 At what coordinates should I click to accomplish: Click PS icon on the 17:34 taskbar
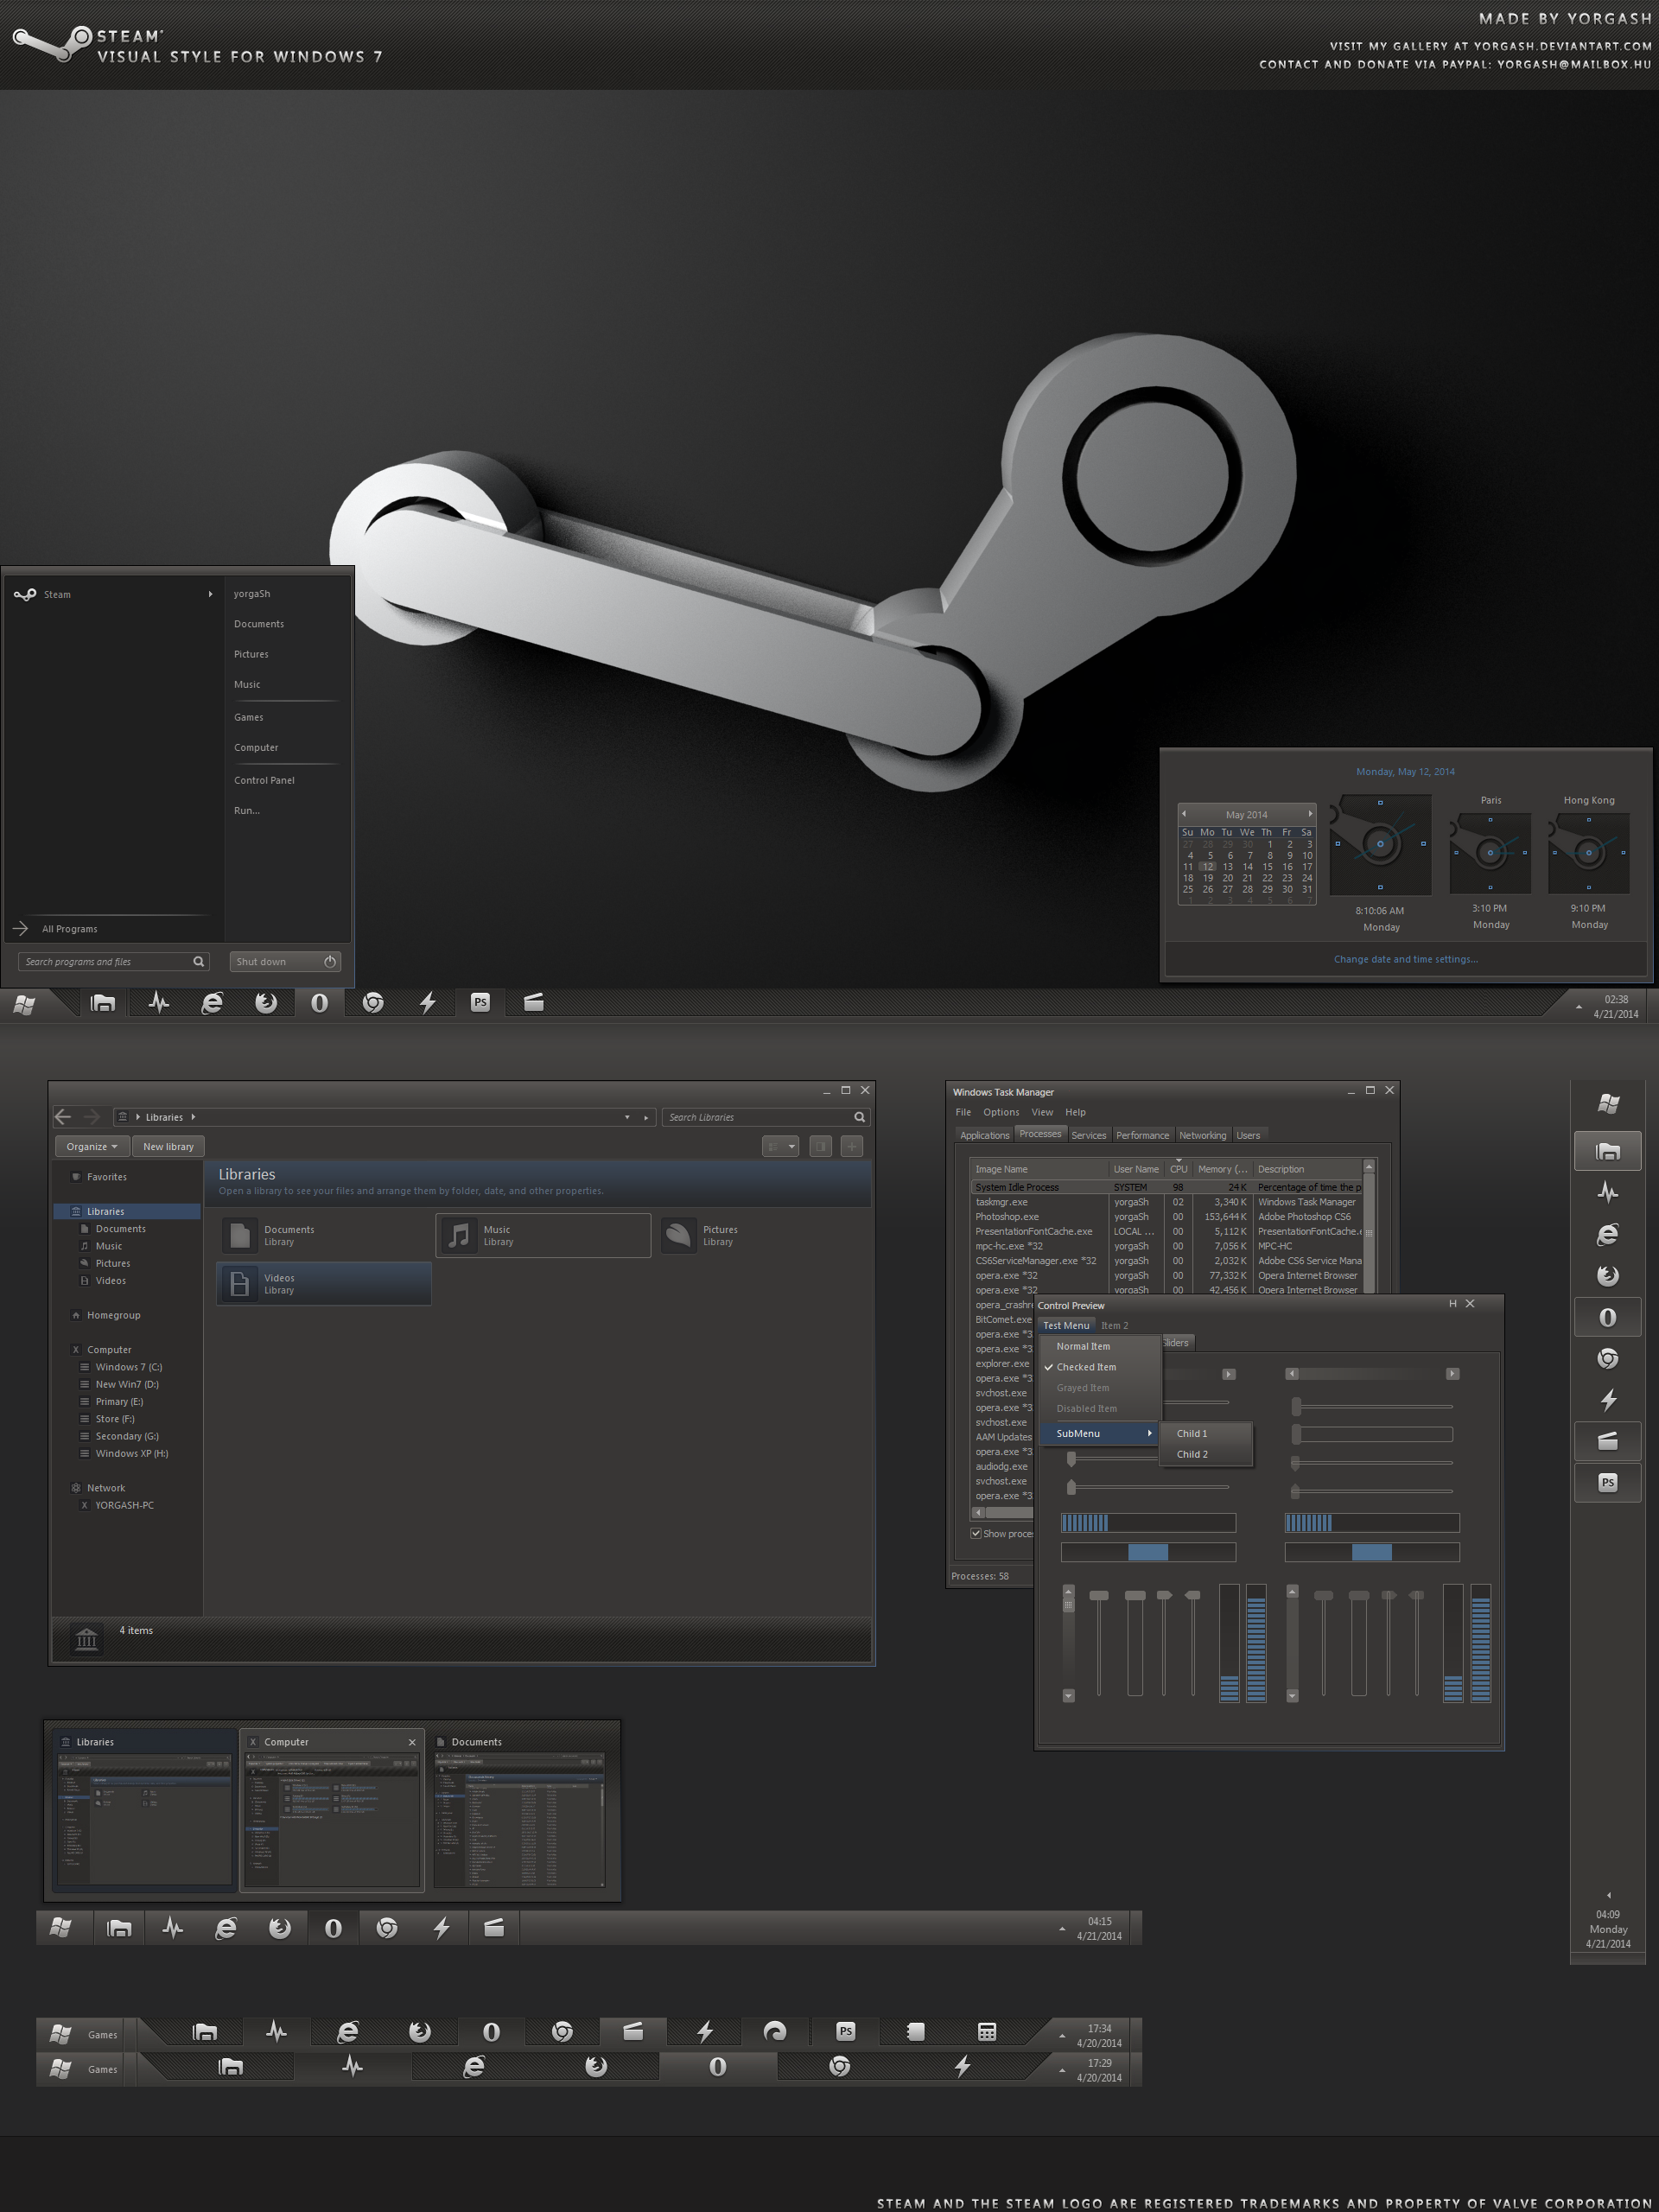click(x=846, y=2031)
